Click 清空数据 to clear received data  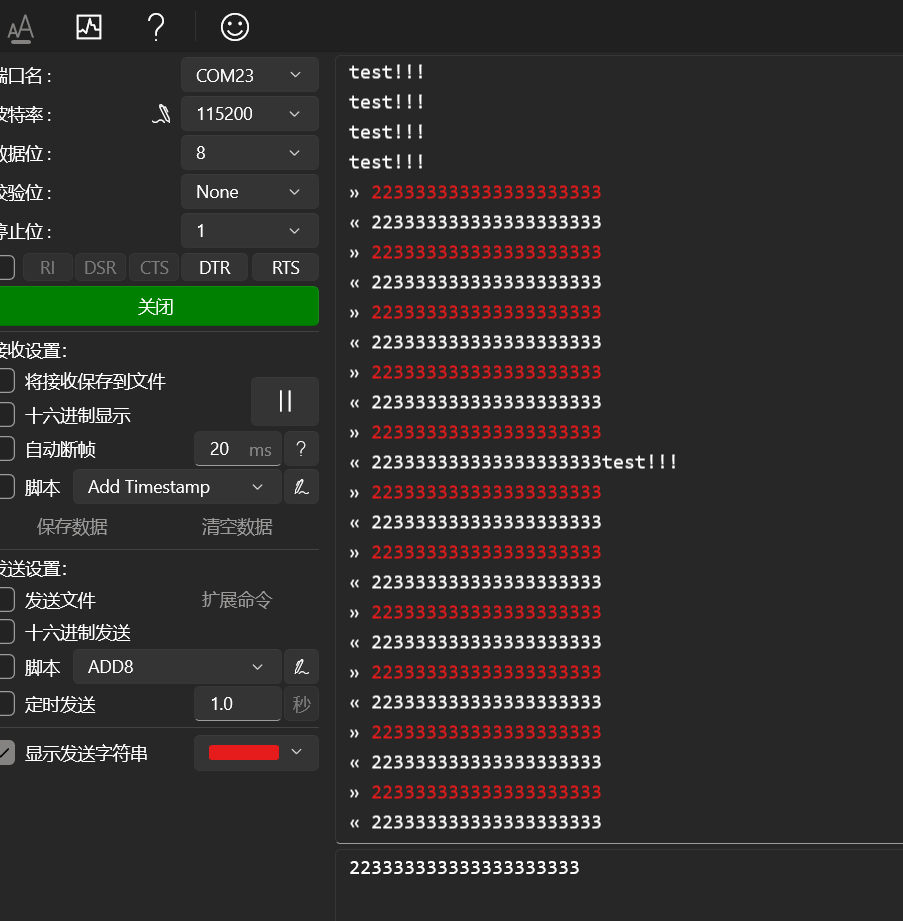pyautogui.click(x=237, y=527)
